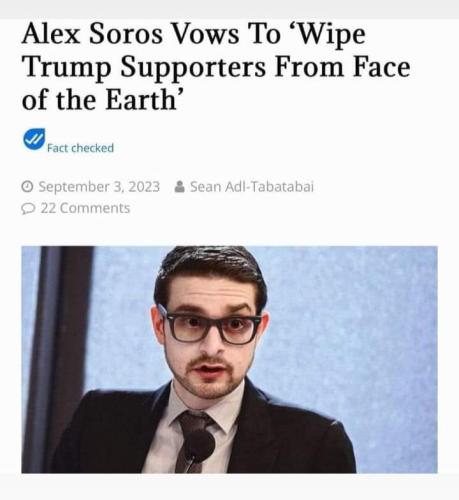This screenshot has height=500, width=459.
Task: Click the gray bar above the headline
Action: 229,9
